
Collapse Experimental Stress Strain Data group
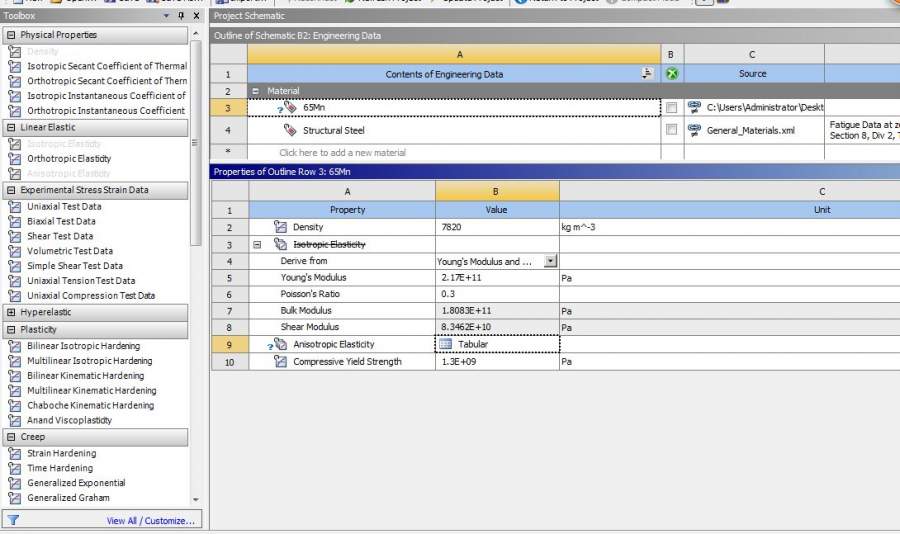(11, 190)
